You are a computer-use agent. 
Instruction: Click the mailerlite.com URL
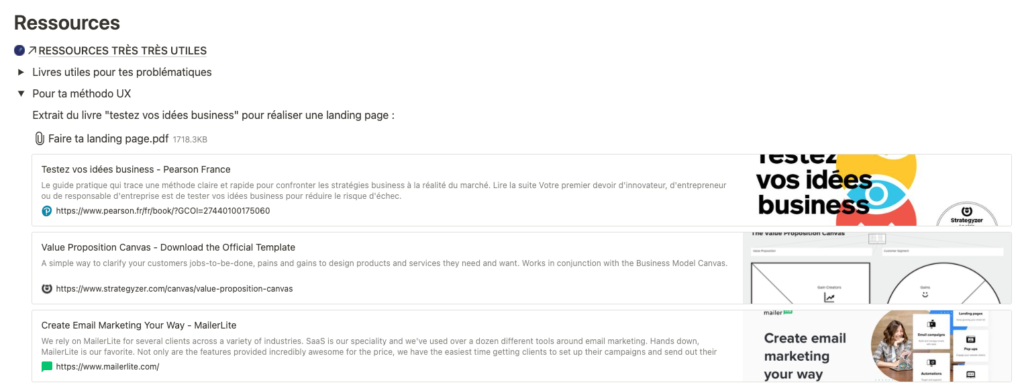(107, 367)
